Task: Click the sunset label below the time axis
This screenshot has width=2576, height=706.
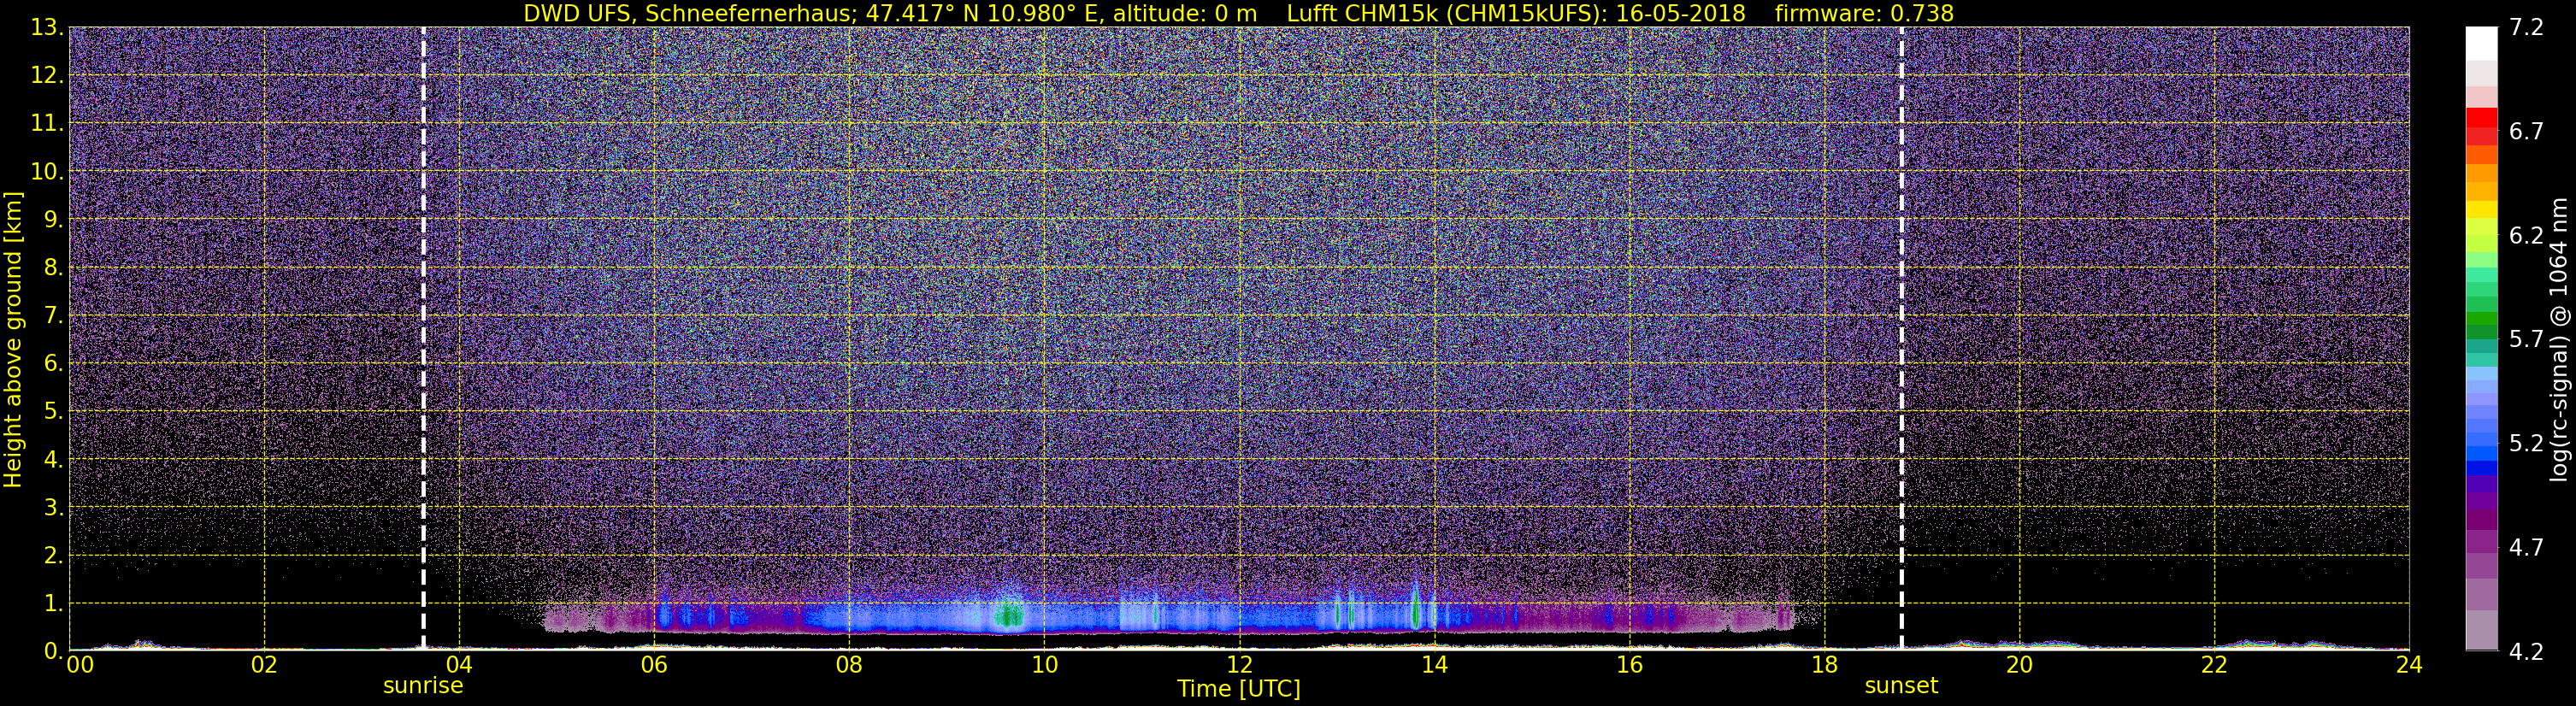Action: point(1901,686)
